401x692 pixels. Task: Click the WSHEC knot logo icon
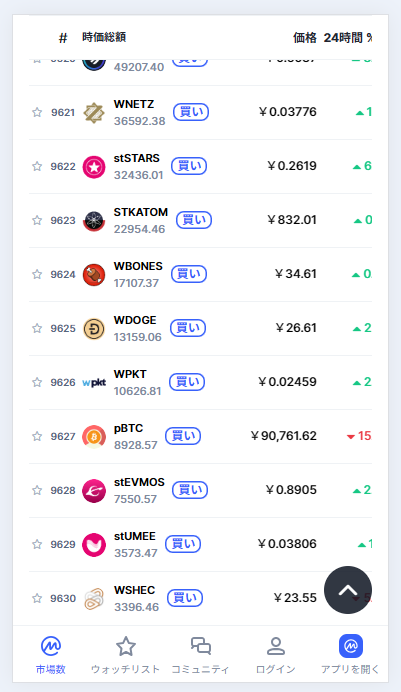(94, 598)
